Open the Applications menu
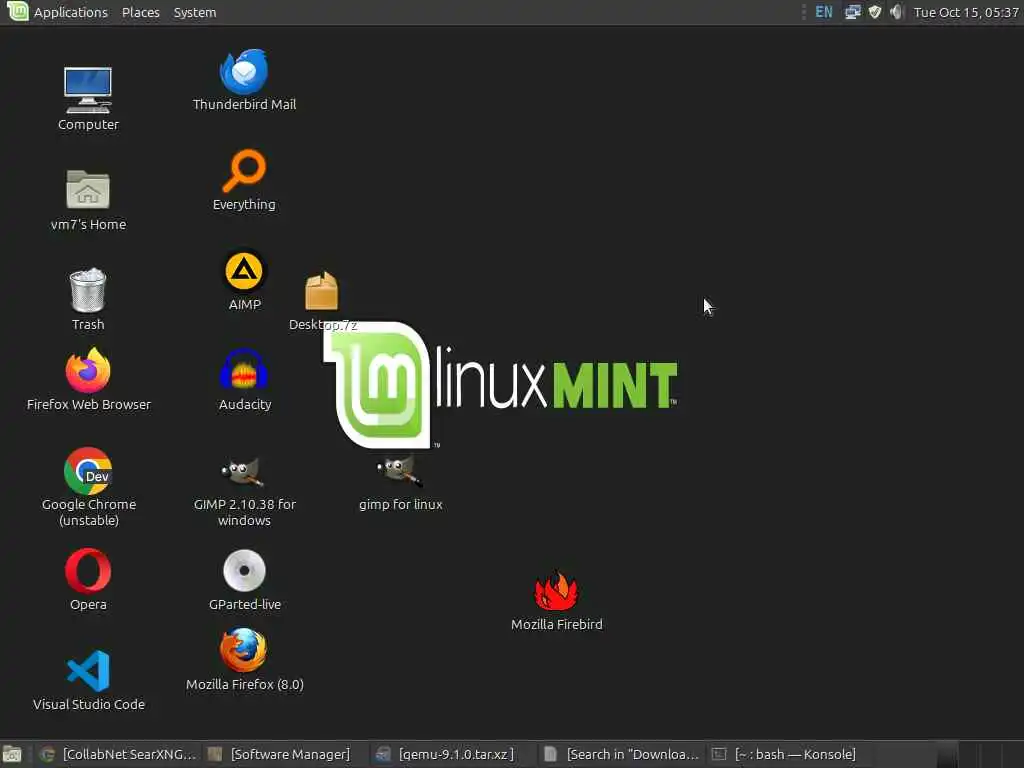The height and width of the screenshot is (768, 1024). (x=71, y=12)
